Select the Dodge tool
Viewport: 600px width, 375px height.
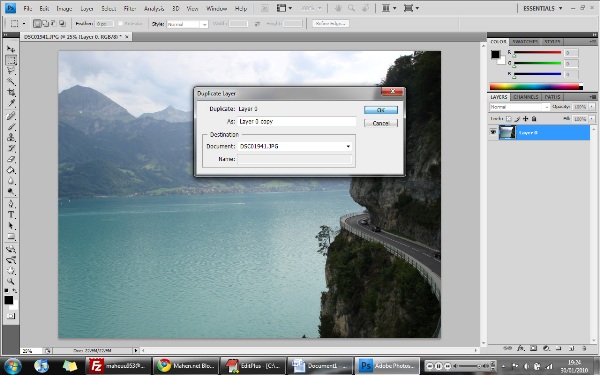pos(11,191)
